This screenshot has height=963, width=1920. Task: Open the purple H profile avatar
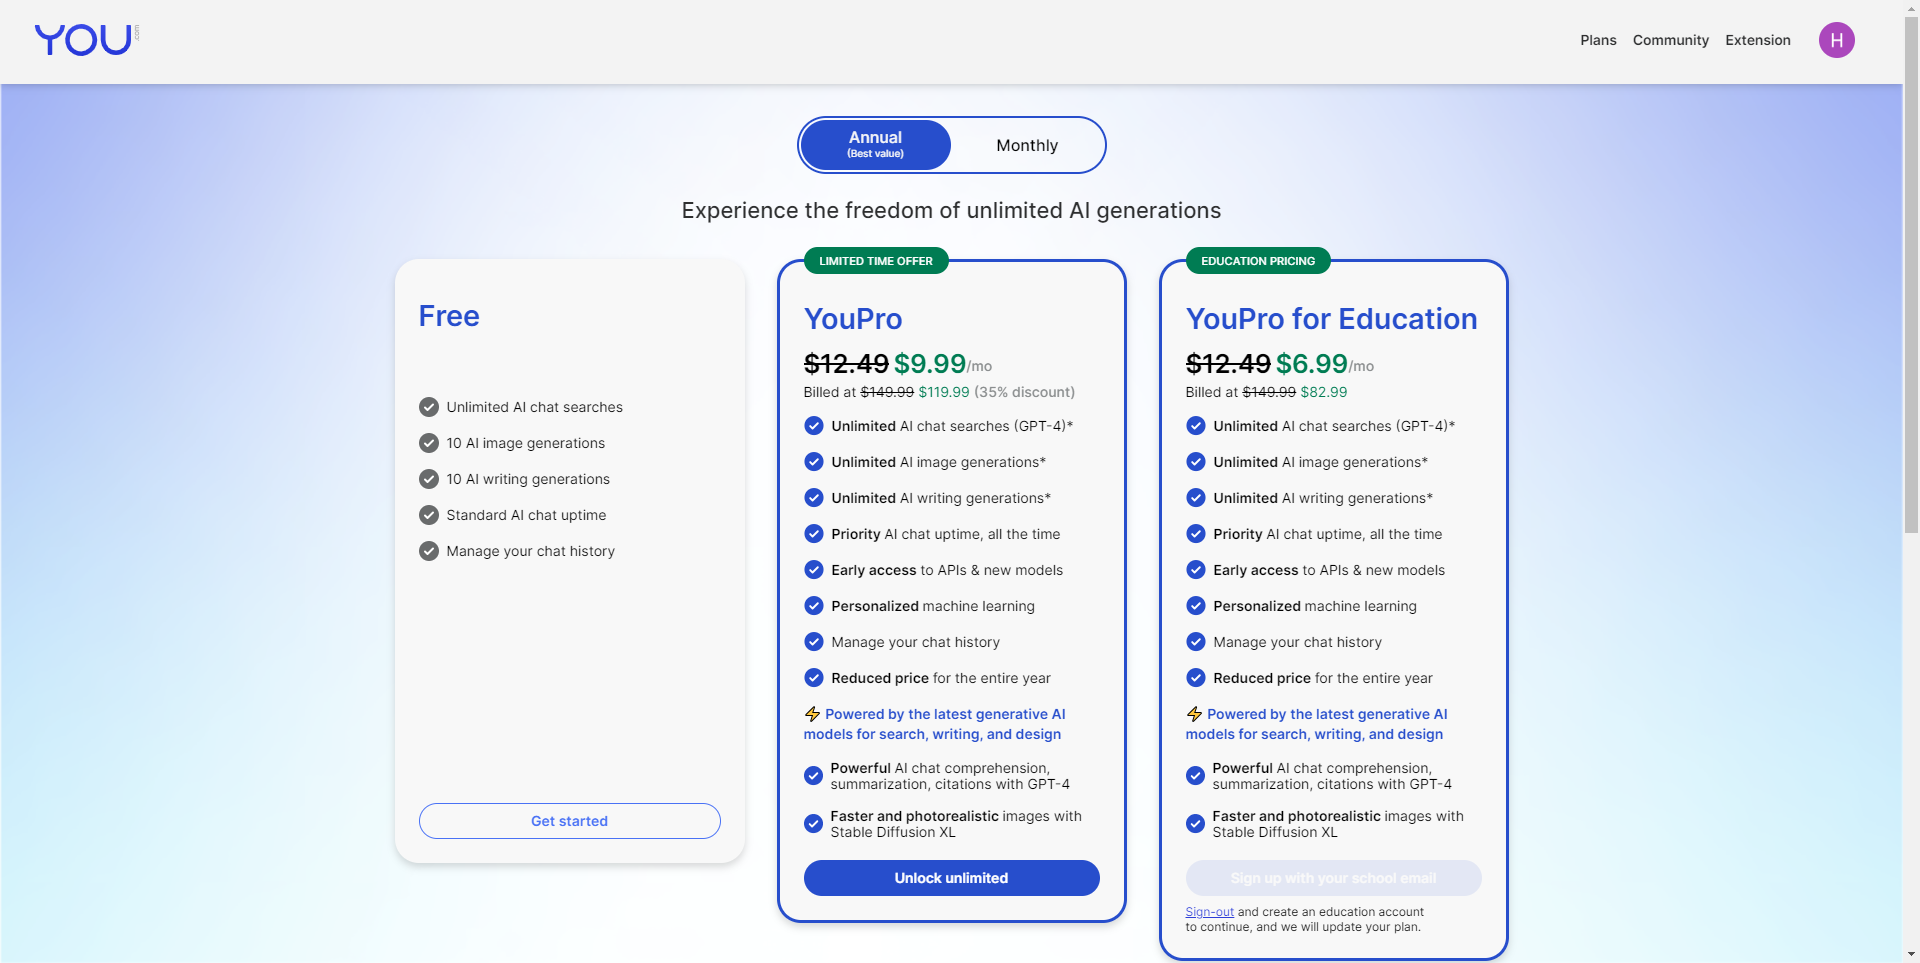[1836, 40]
